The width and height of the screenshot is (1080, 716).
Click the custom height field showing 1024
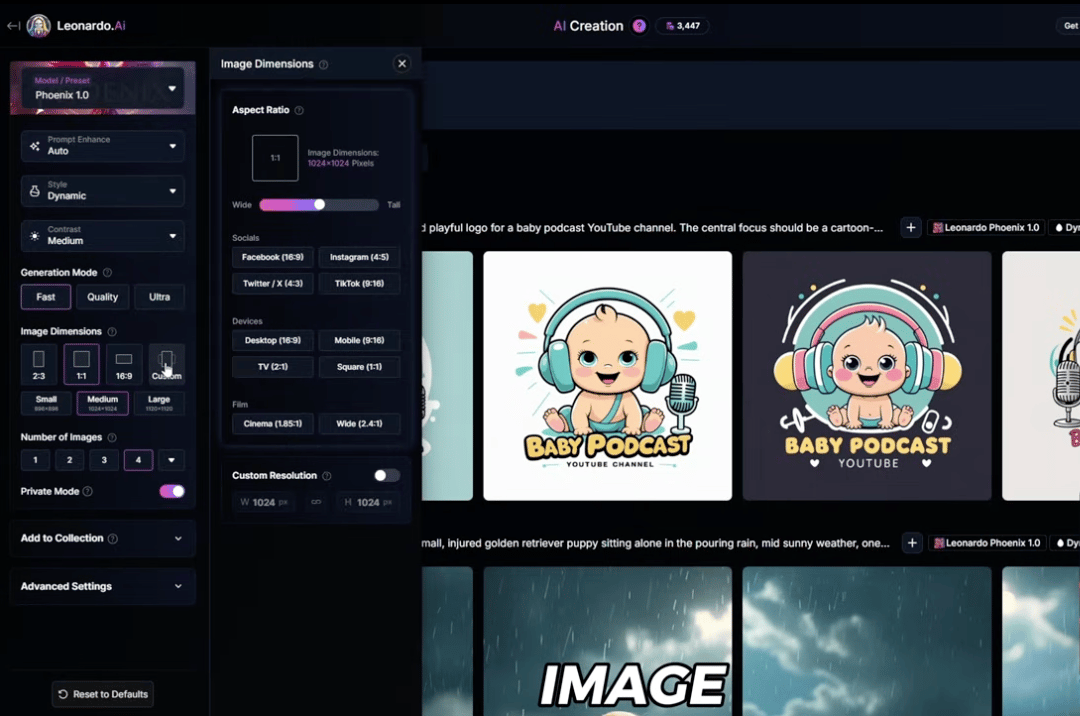pos(368,502)
